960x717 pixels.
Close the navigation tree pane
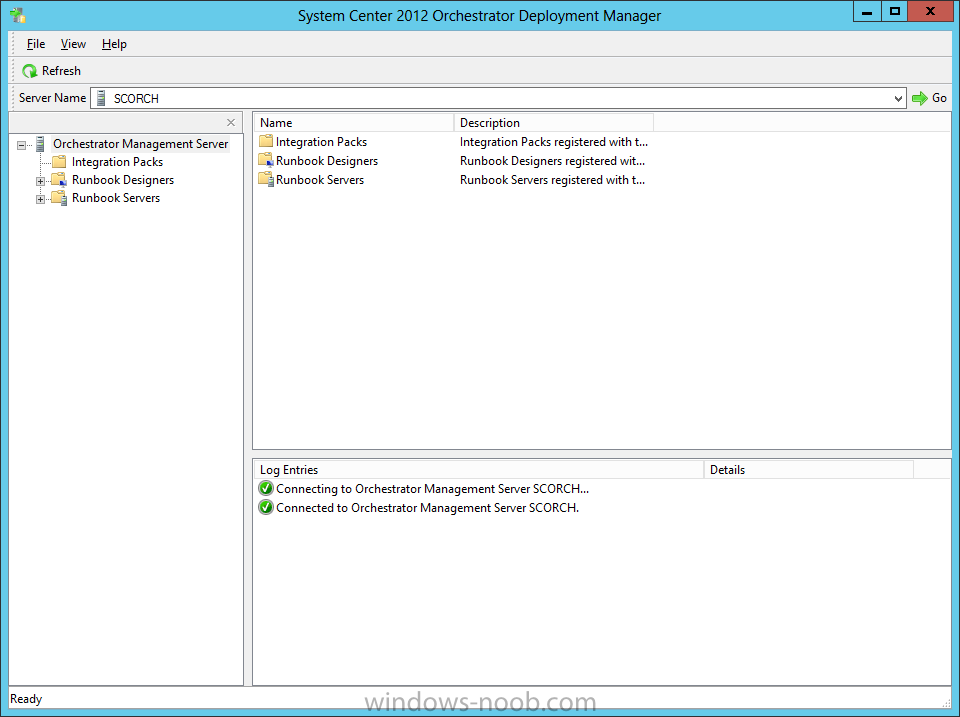click(231, 122)
